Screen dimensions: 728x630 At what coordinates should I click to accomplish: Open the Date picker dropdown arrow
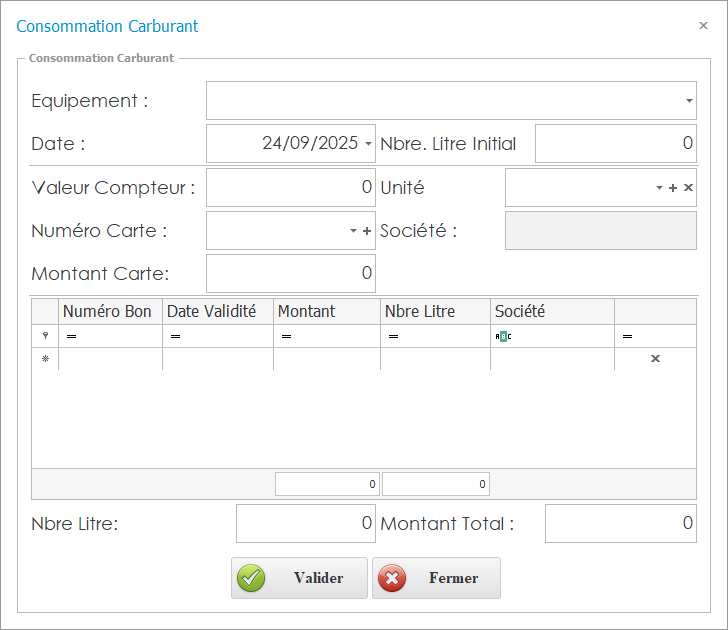[x=368, y=144]
